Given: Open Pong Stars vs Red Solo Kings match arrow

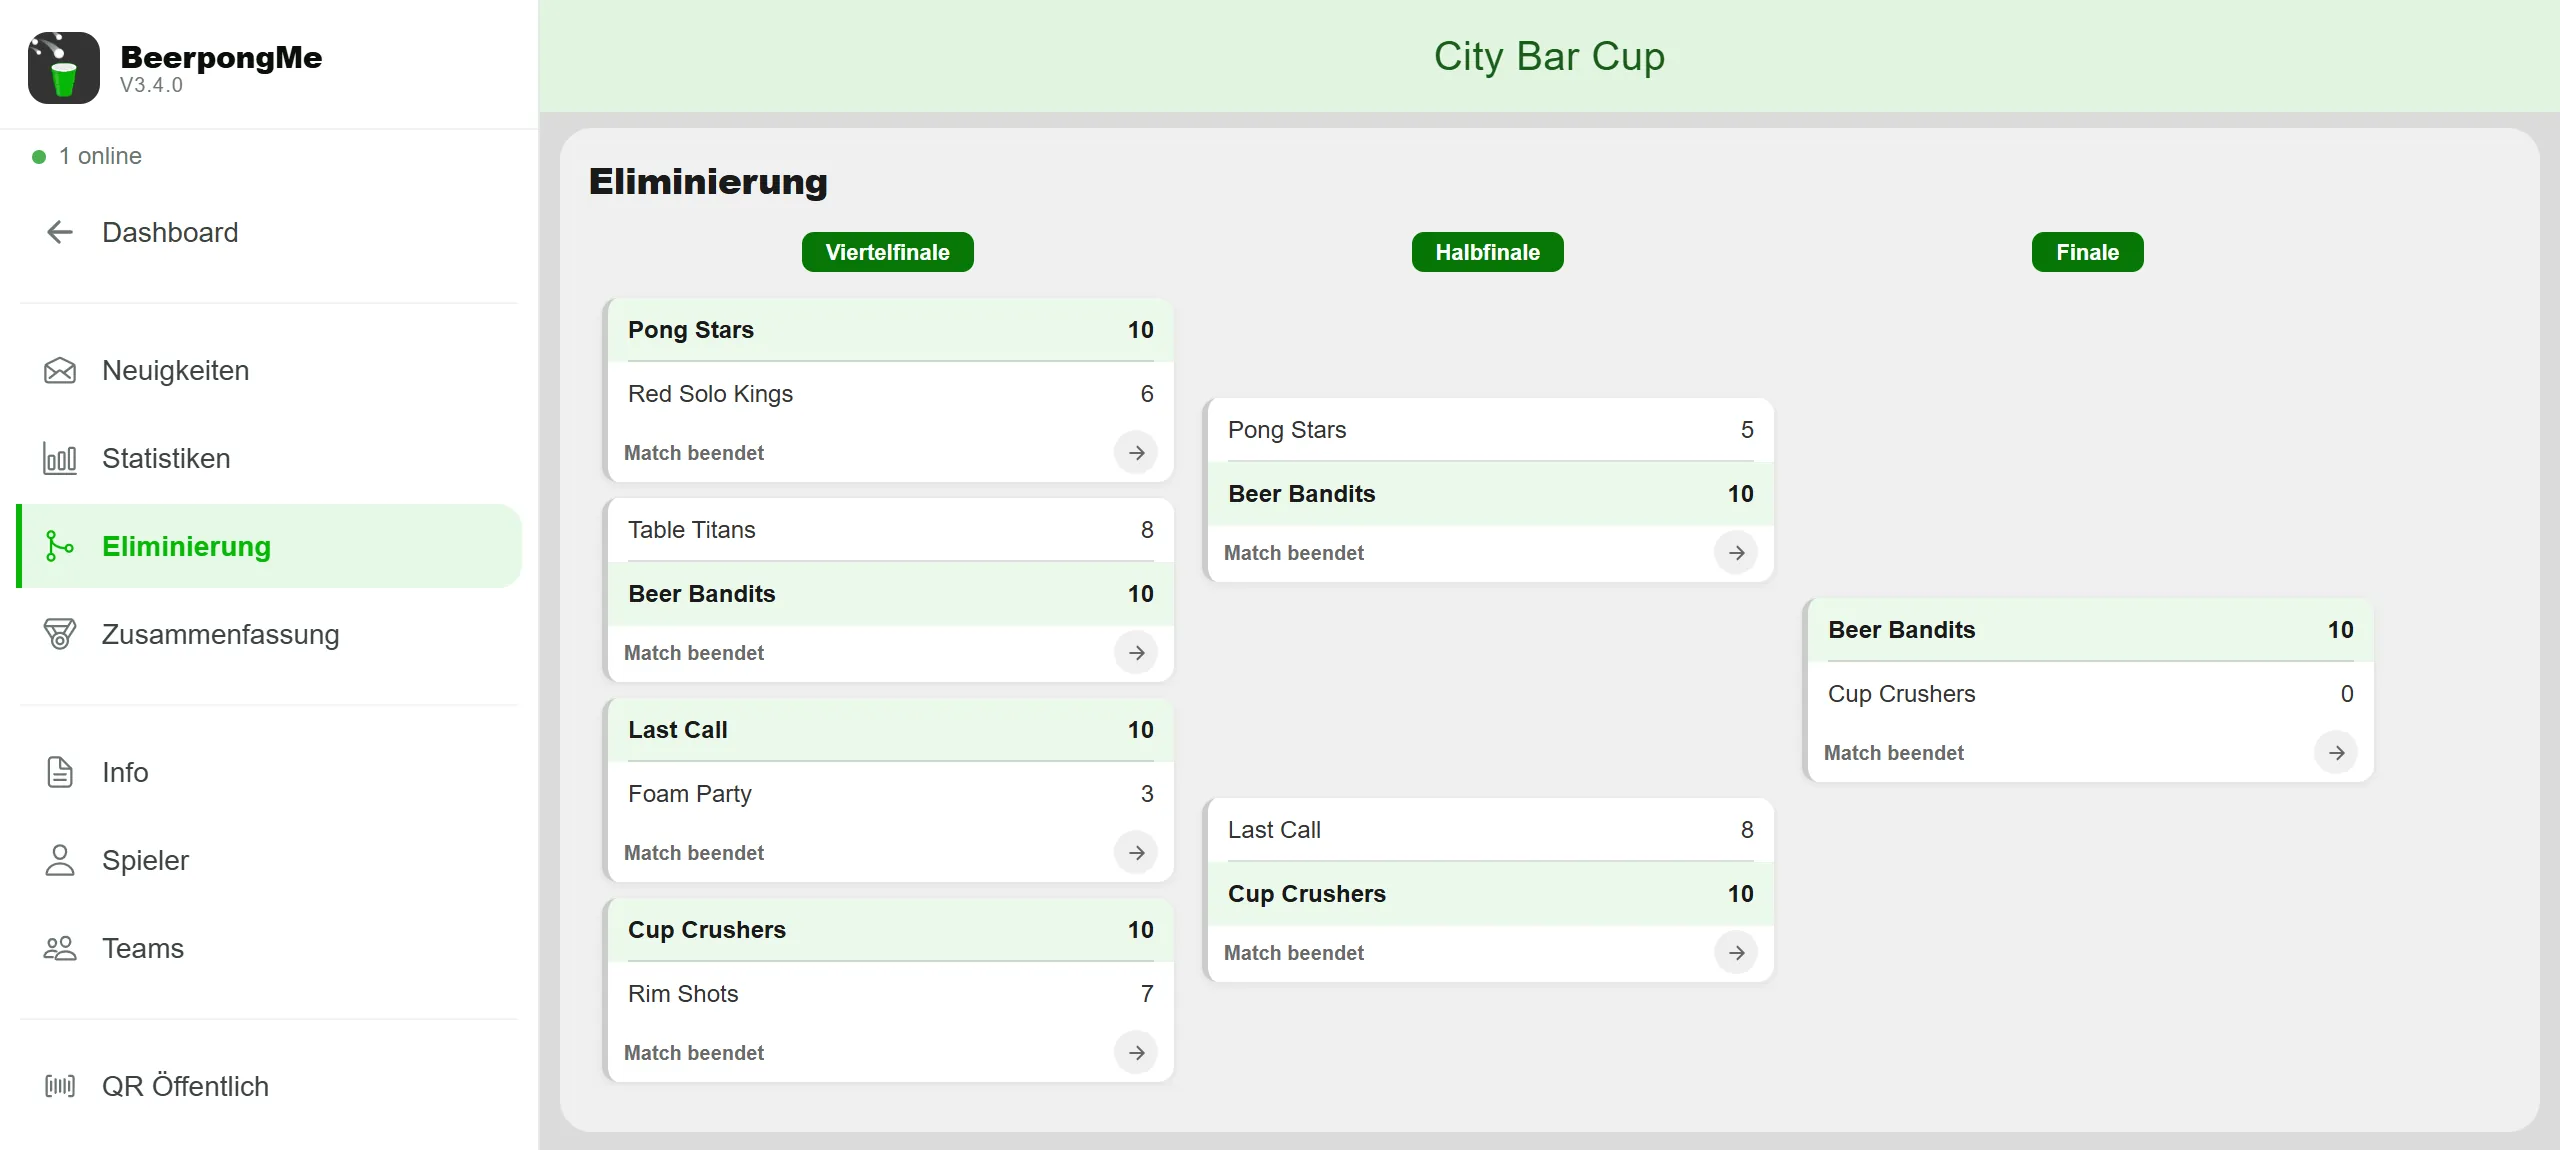Looking at the screenshot, I should (1136, 453).
